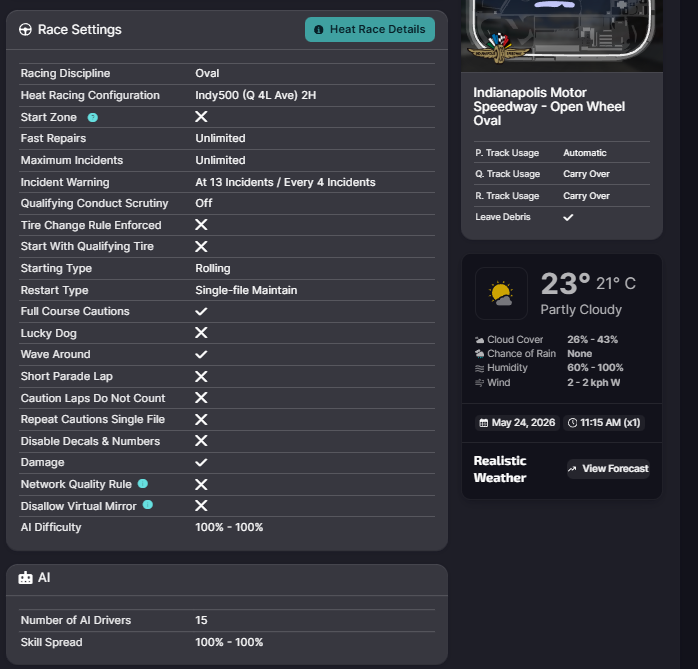Viewport: 698px width, 669px height.
Task: Click the 'Indy500 (Q 4L Ave) 2H' value
Action: (x=256, y=95)
